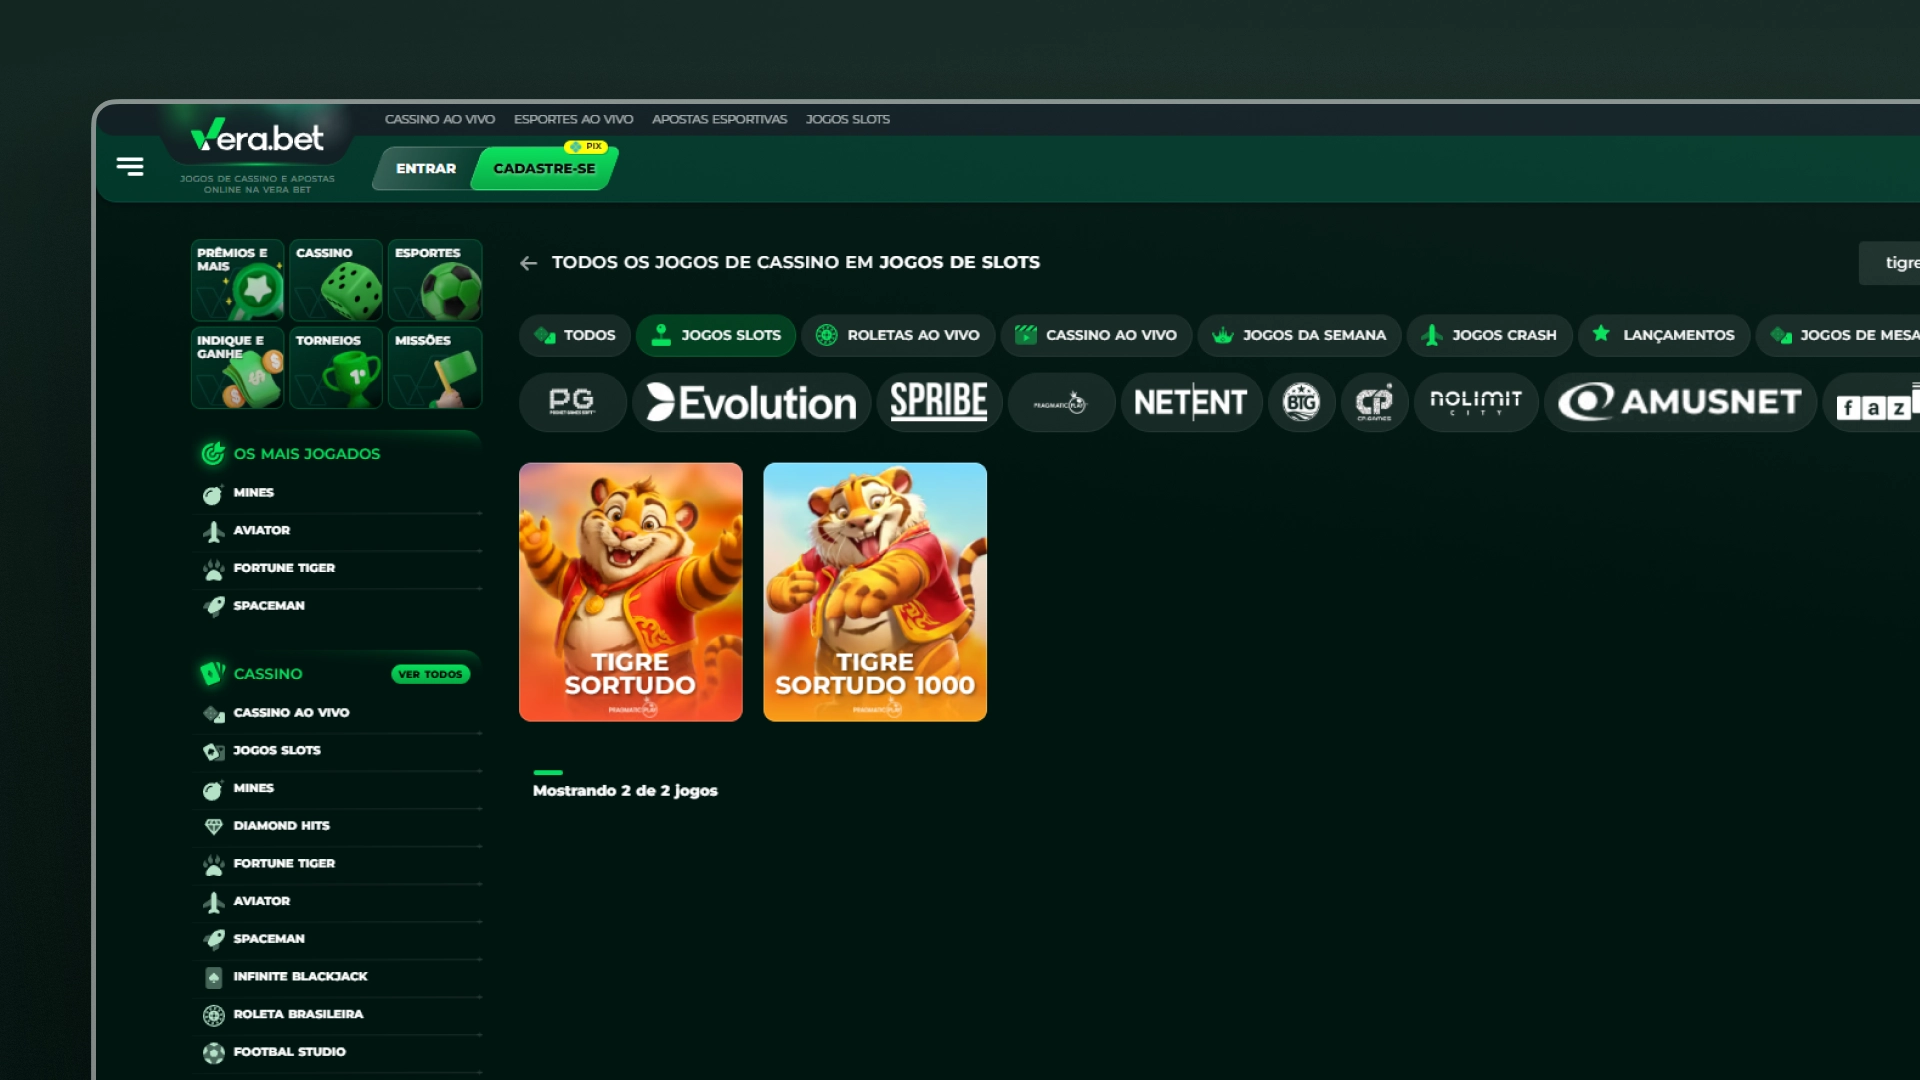The image size is (1920, 1080).
Task: Filter by Nolimit City provider logo
Action: pyautogui.click(x=1476, y=402)
